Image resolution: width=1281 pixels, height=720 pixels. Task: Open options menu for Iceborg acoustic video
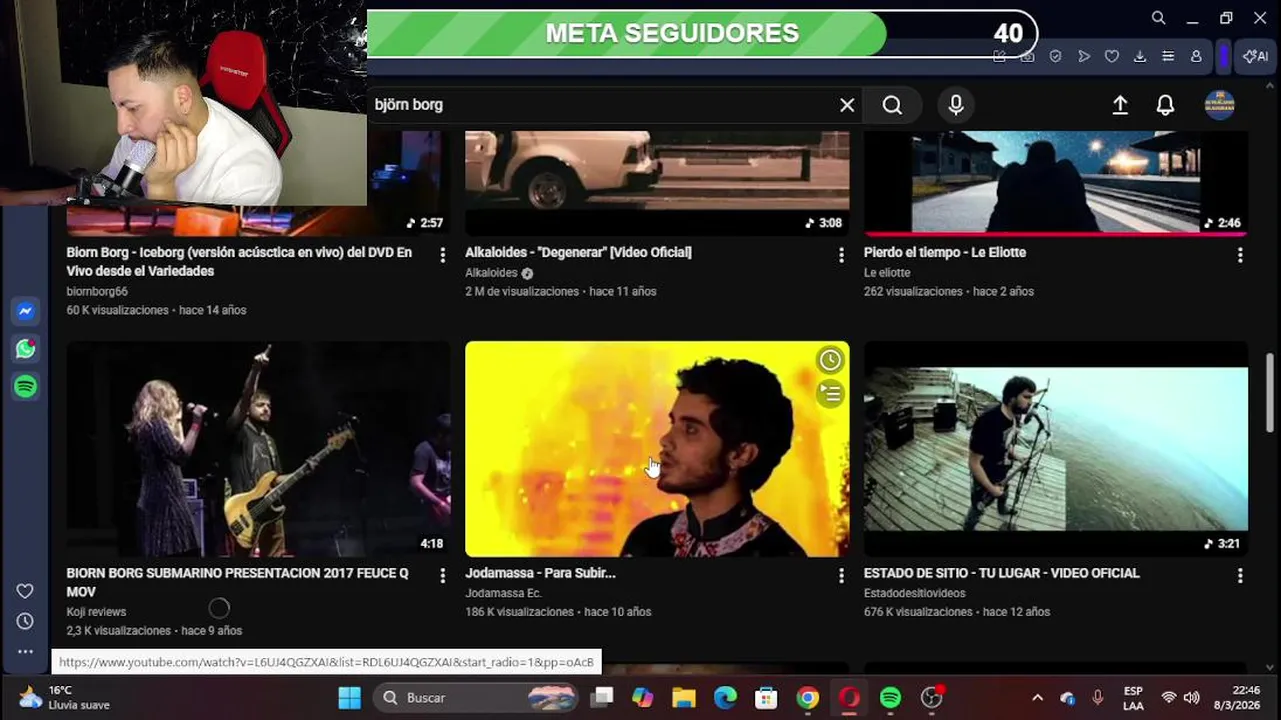click(x=443, y=256)
